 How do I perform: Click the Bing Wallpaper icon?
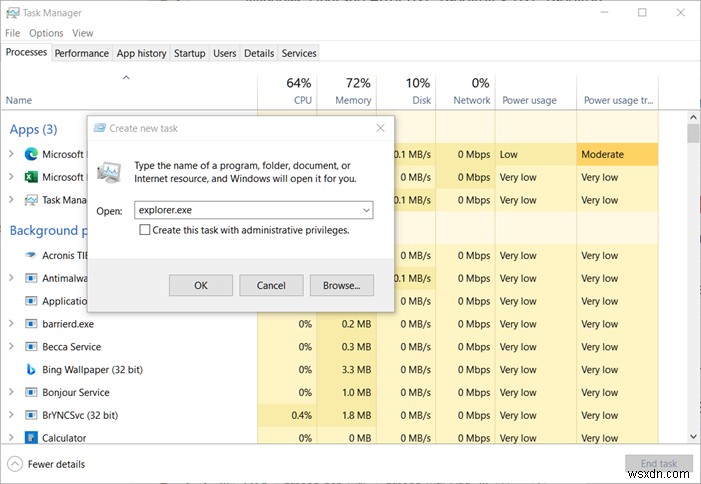[31, 369]
